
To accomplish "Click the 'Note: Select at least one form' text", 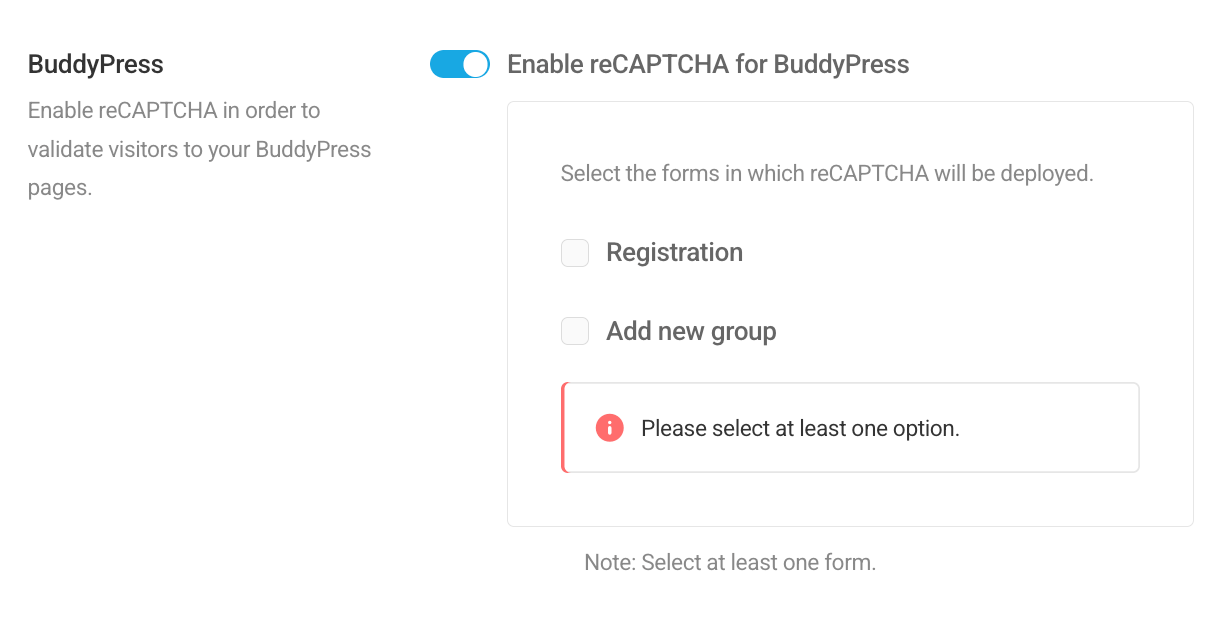I will (729, 562).
